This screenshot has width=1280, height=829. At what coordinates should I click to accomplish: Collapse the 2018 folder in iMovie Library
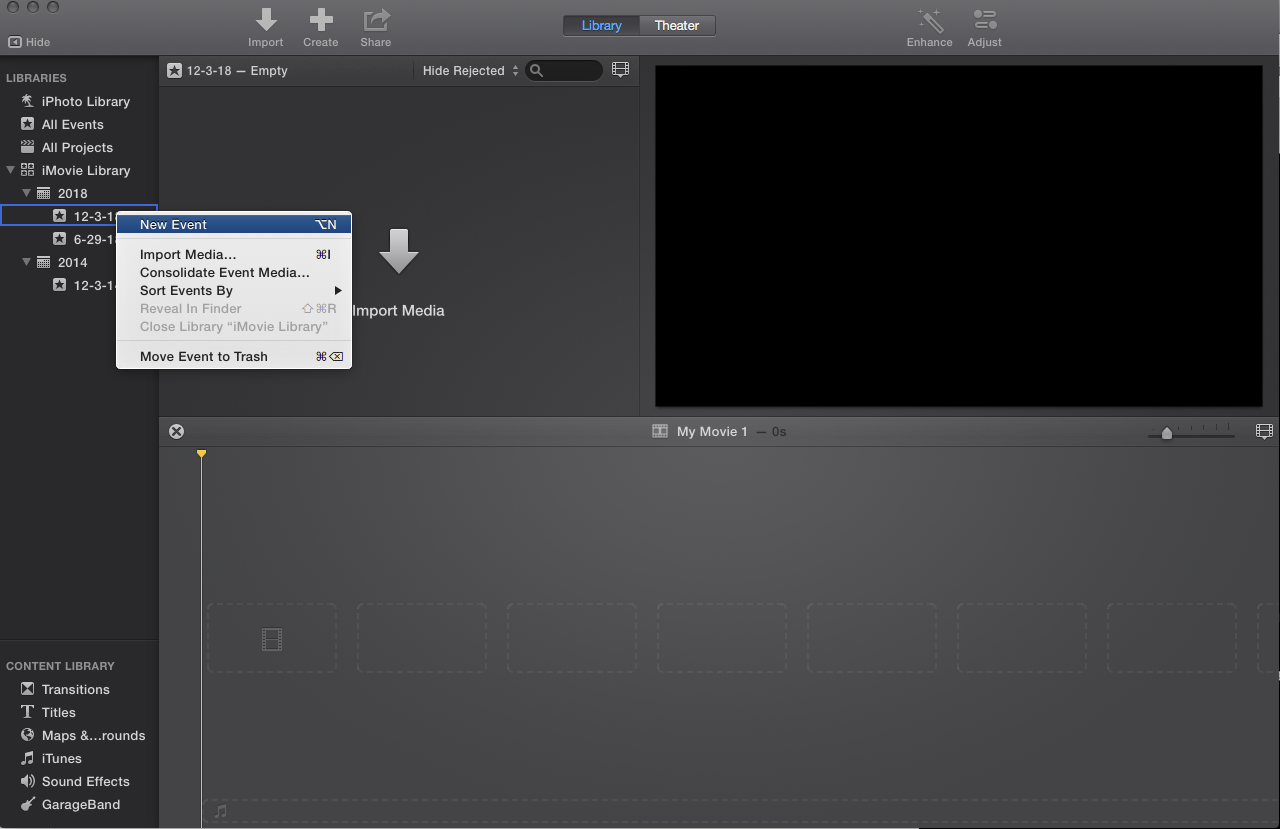coord(26,193)
